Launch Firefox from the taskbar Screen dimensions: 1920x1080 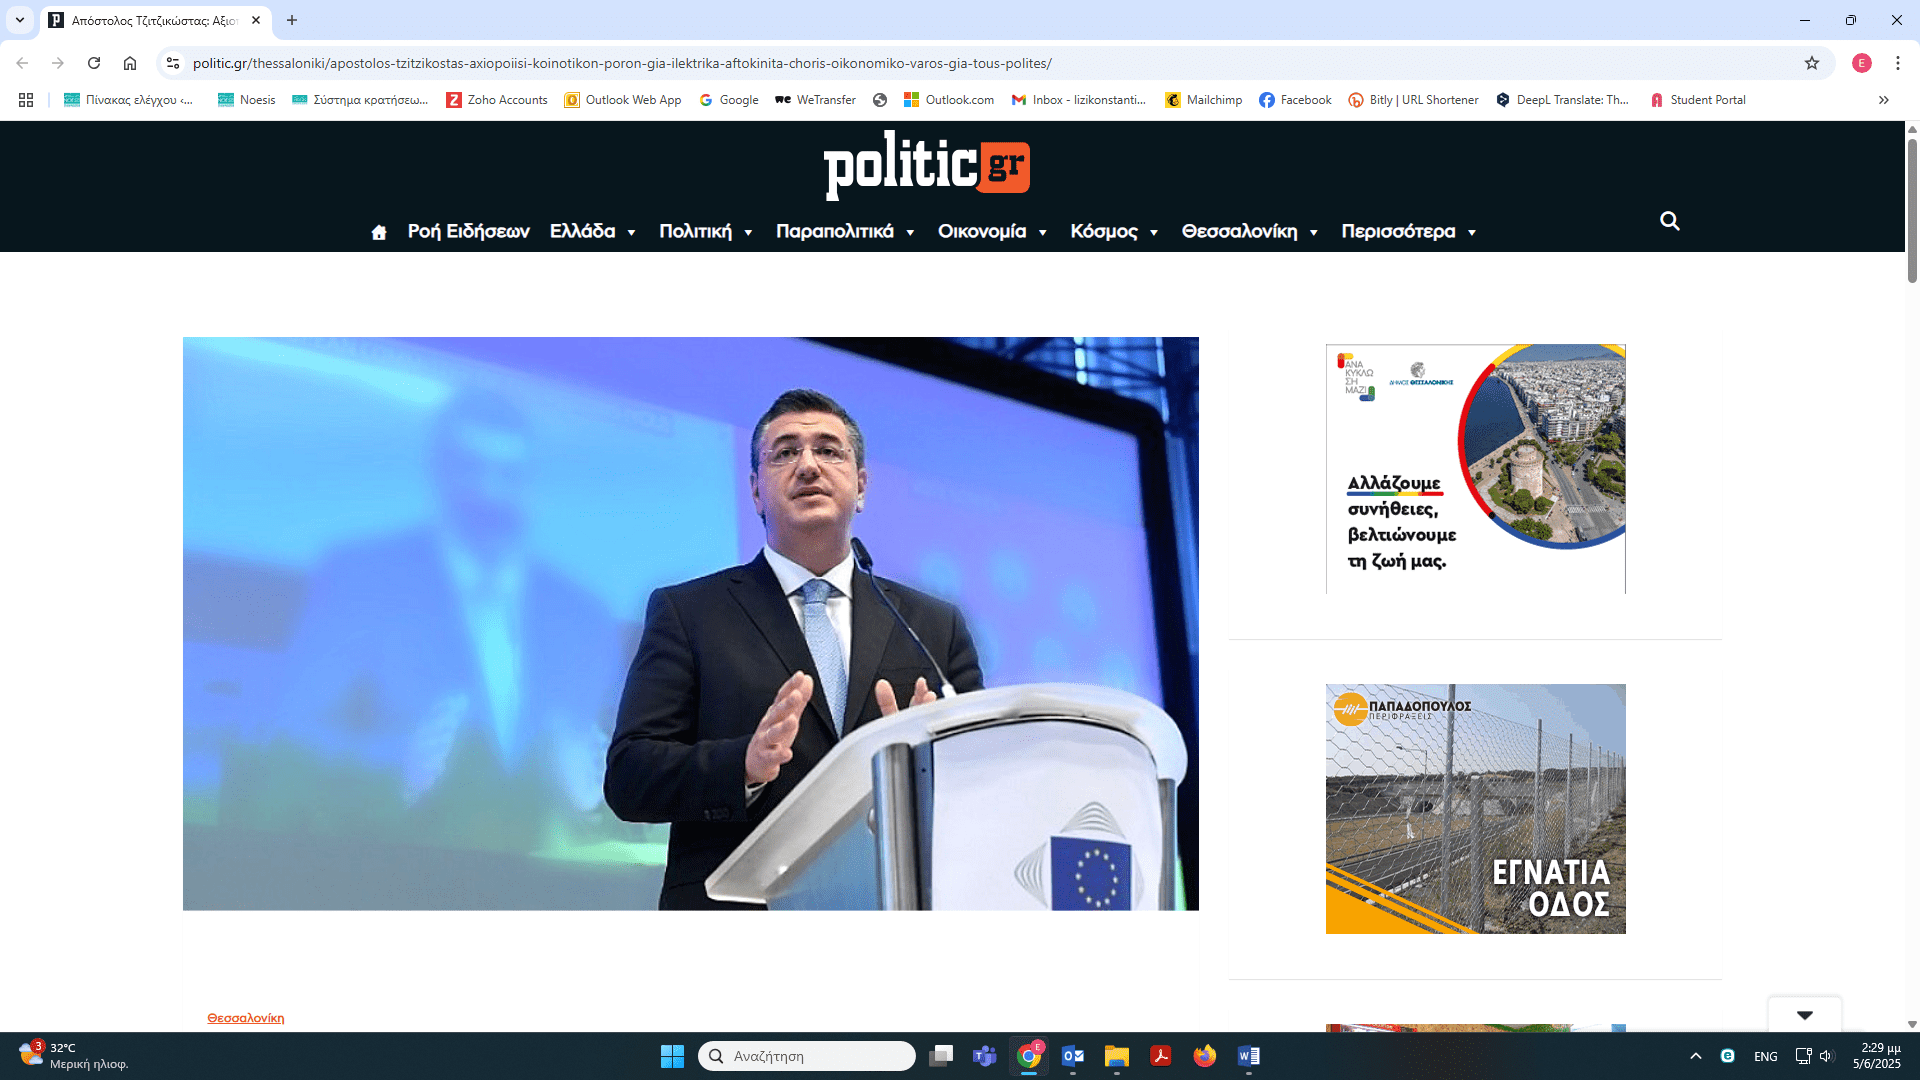point(1204,1056)
